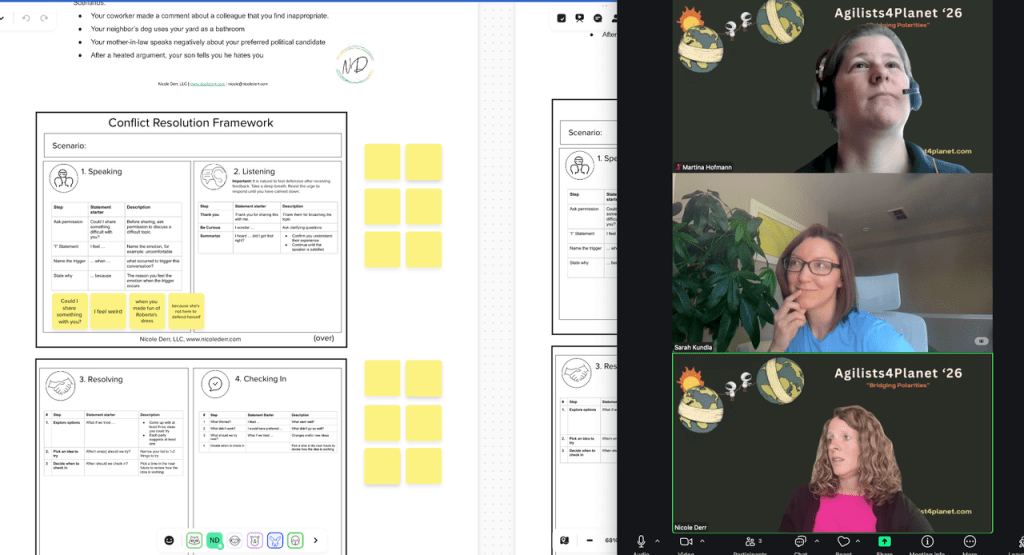This screenshot has height=555, width=1024.
Task: Select Sarah Kundla's video tile
Action: click(833, 262)
